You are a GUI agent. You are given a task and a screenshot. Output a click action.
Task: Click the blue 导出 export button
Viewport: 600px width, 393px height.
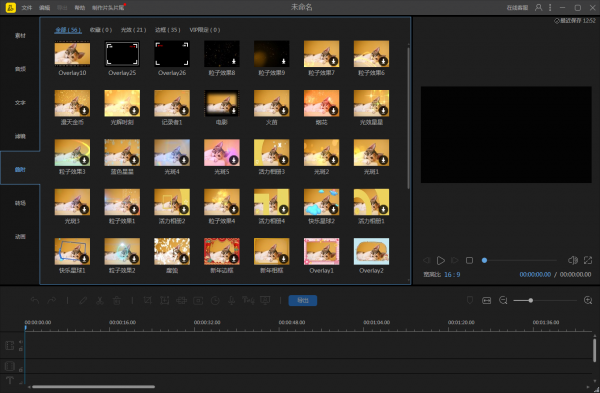[x=303, y=300]
